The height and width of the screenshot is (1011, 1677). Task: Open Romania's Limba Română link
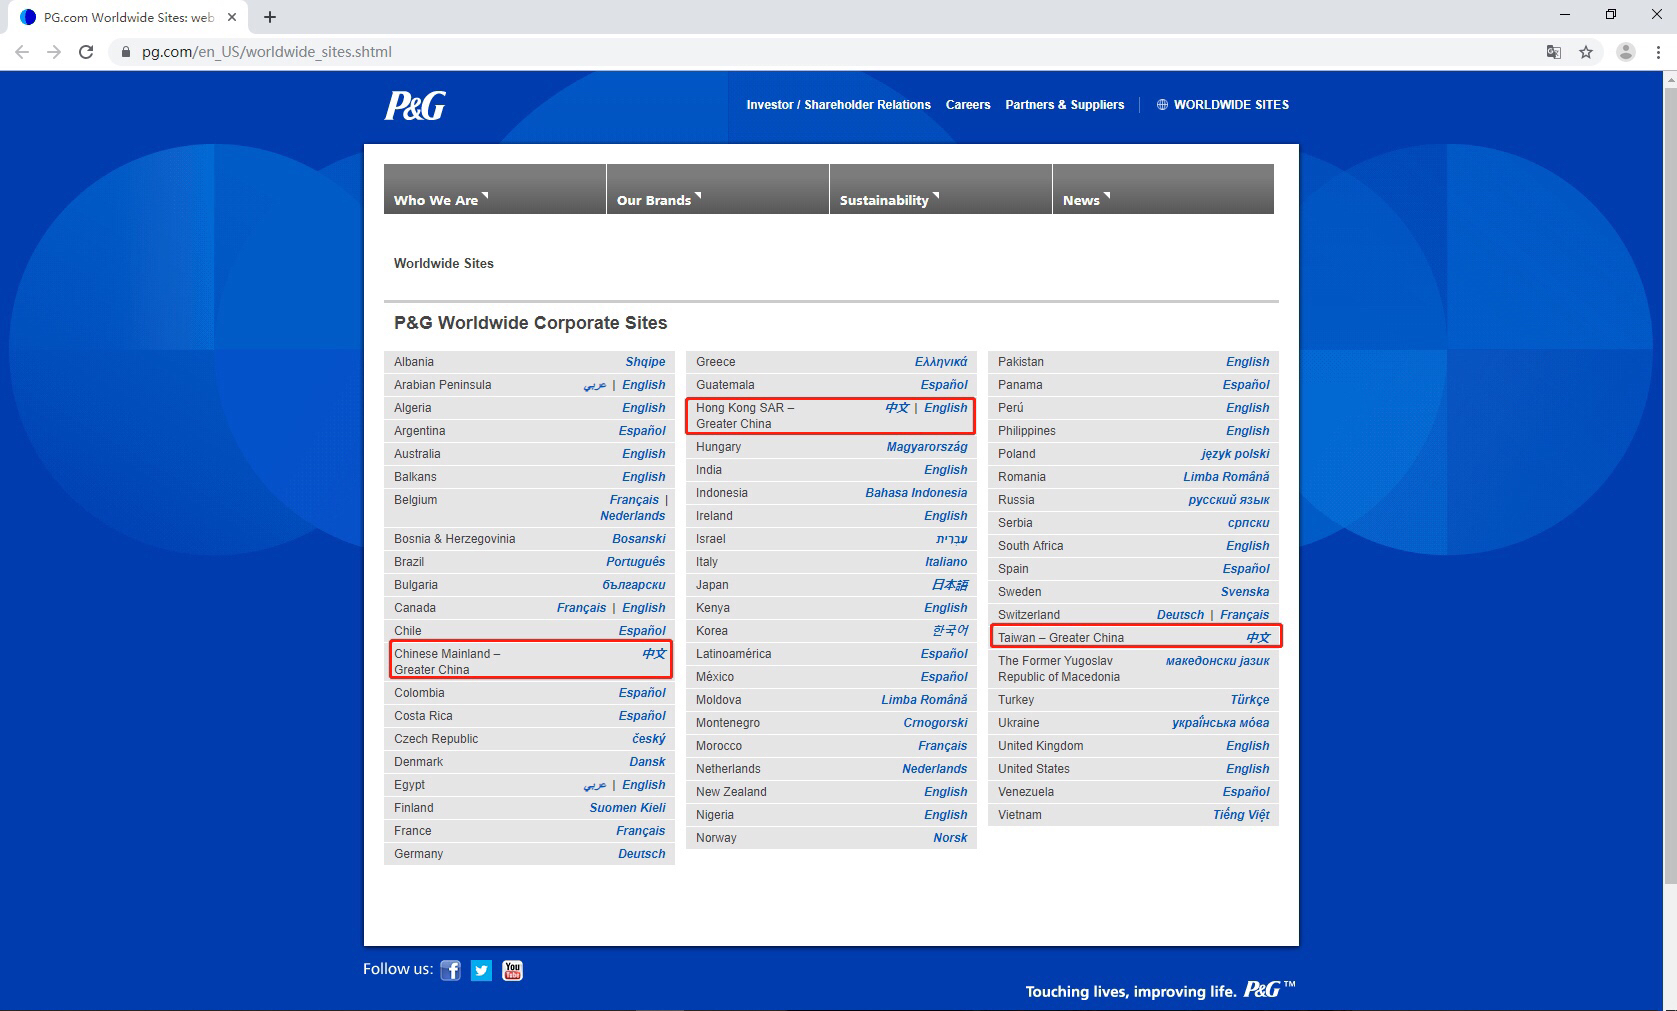pos(1226,477)
